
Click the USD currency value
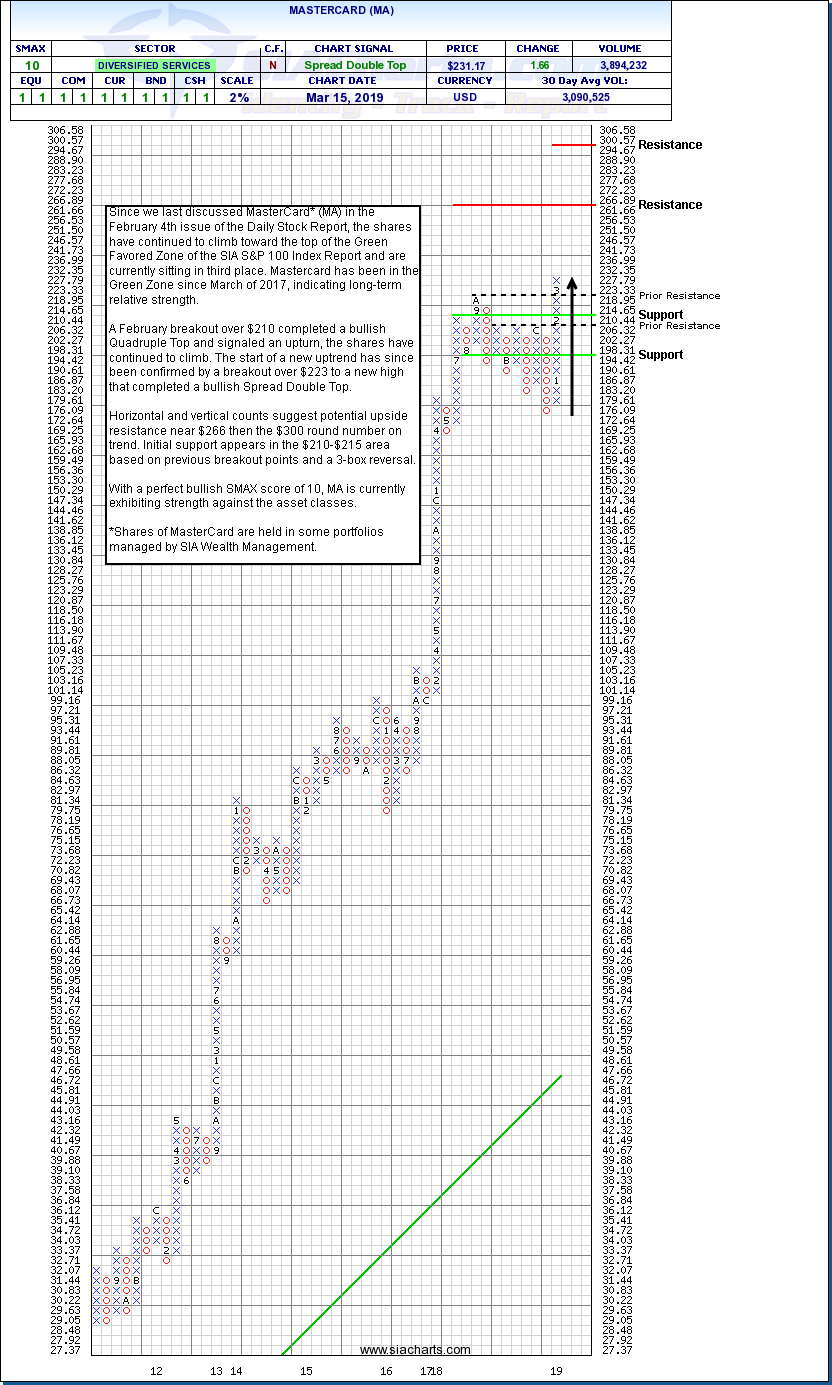(x=463, y=98)
